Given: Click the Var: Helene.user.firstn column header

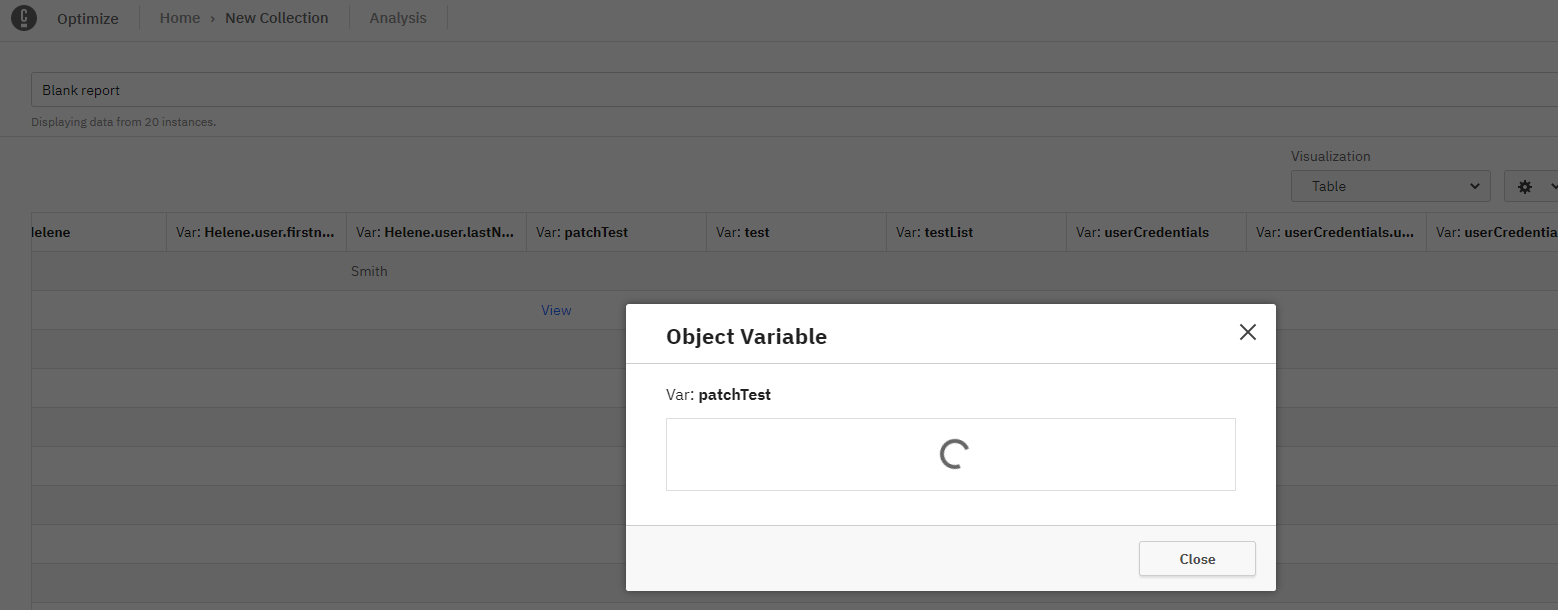Looking at the screenshot, I should [x=255, y=232].
